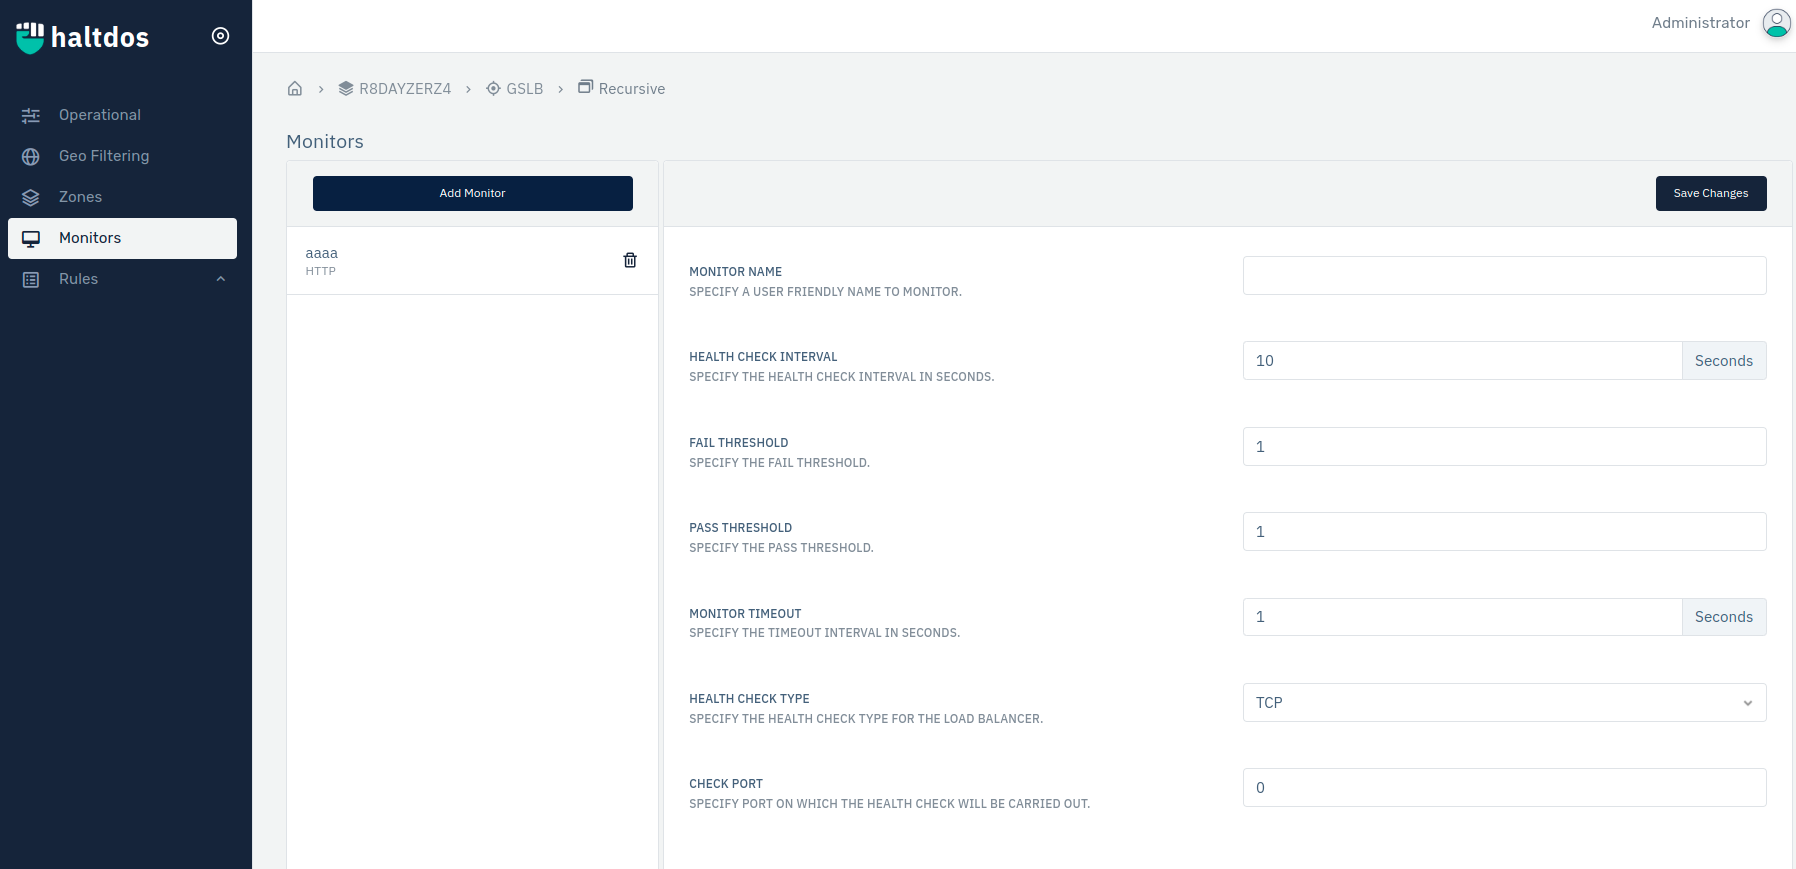Go to home via breadcrumb house icon
The width and height of the screenshot is (1796, 869).
[295, 89]
